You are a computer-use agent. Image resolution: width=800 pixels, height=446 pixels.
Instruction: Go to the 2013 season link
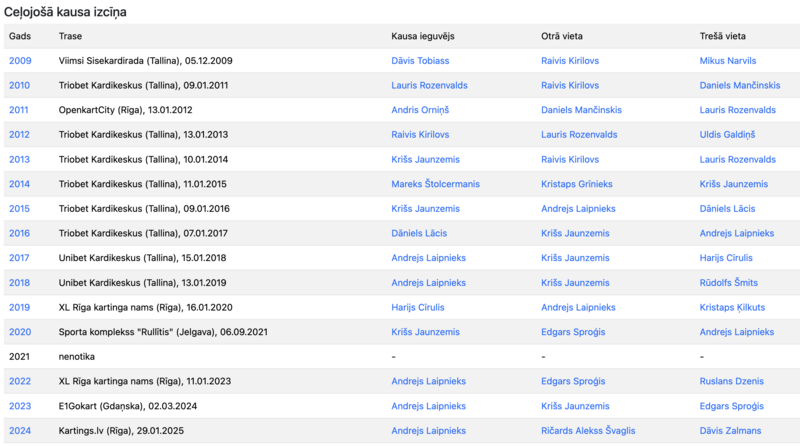pyautogui.click(x=19, y=159)
